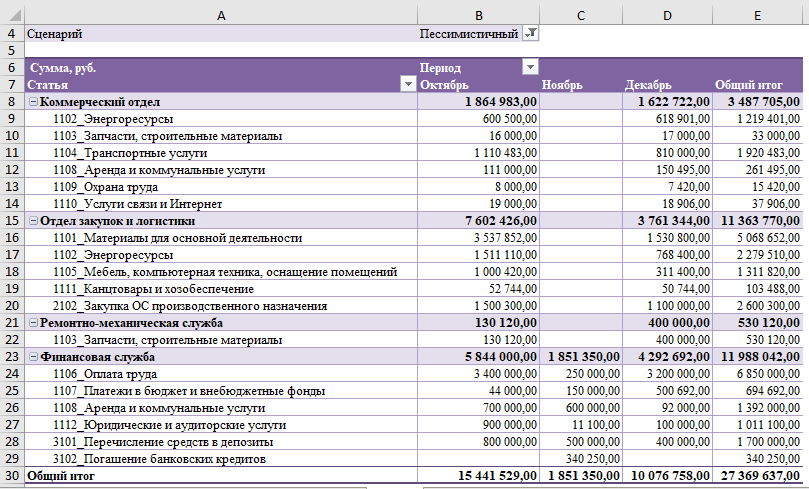Image resolution: width=809 pixels, height=489 pixels.
Task: Click the Сценарий label cell
Action: click(221, 34)
